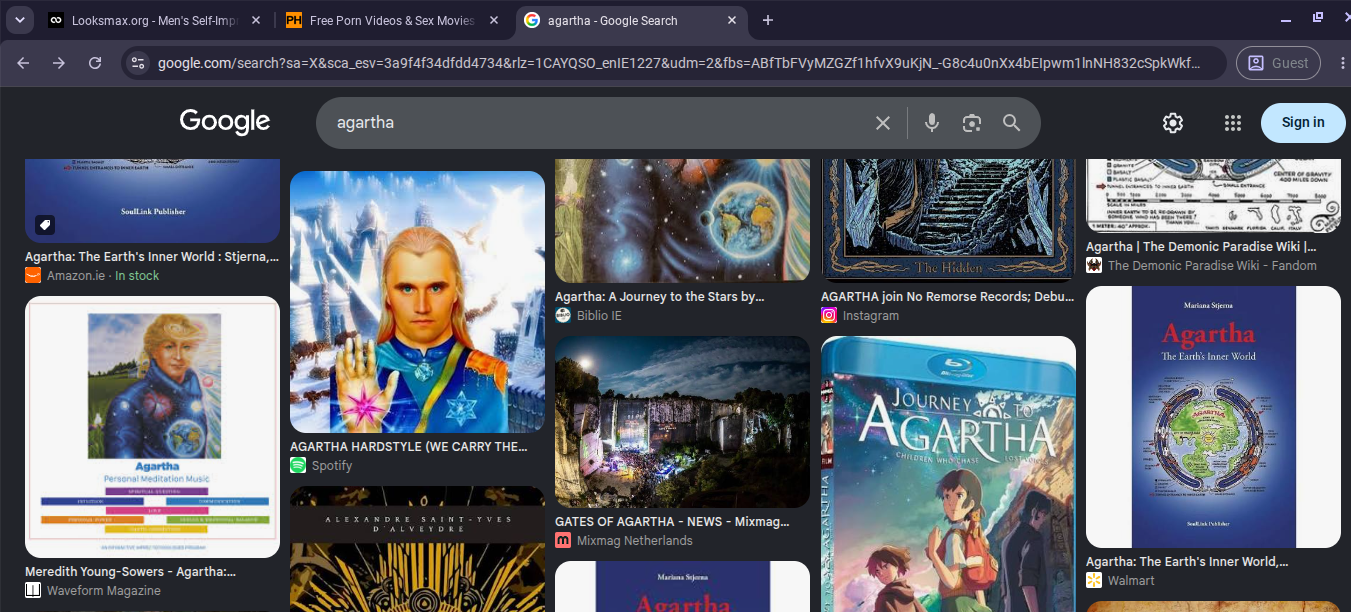Click the Mixmag Netherlands favicon
Screen dimensions: 1351x612
[x=563, y=540]
